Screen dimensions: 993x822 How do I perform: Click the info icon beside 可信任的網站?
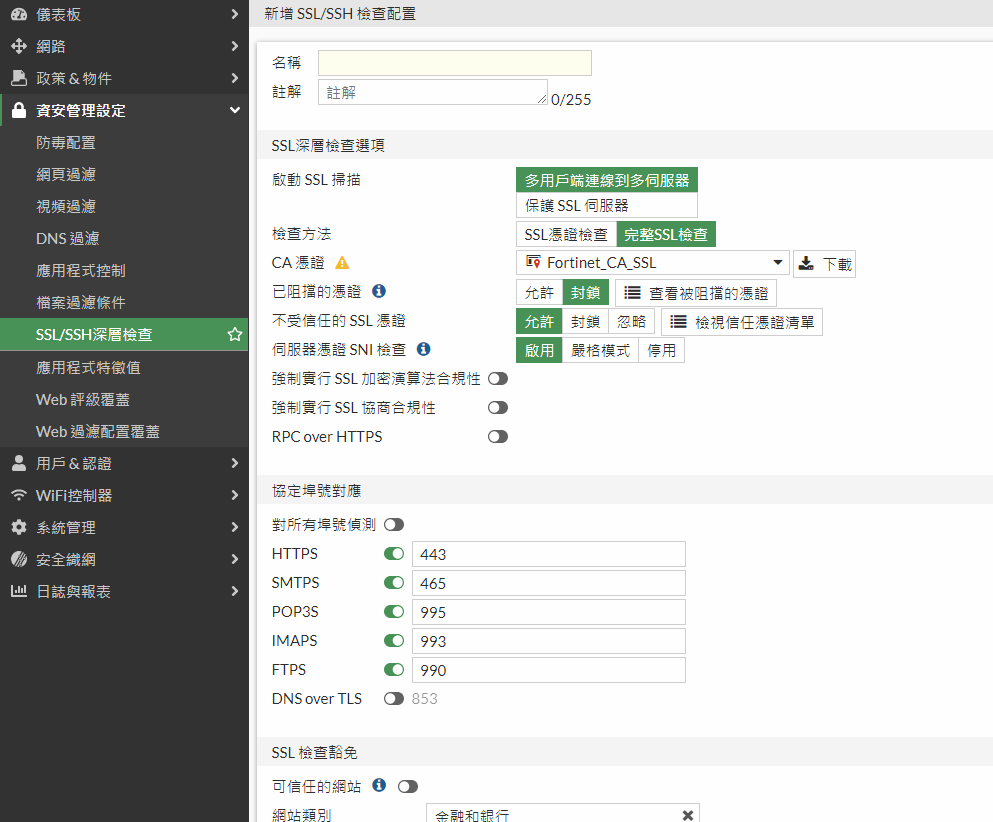point(379,786)
